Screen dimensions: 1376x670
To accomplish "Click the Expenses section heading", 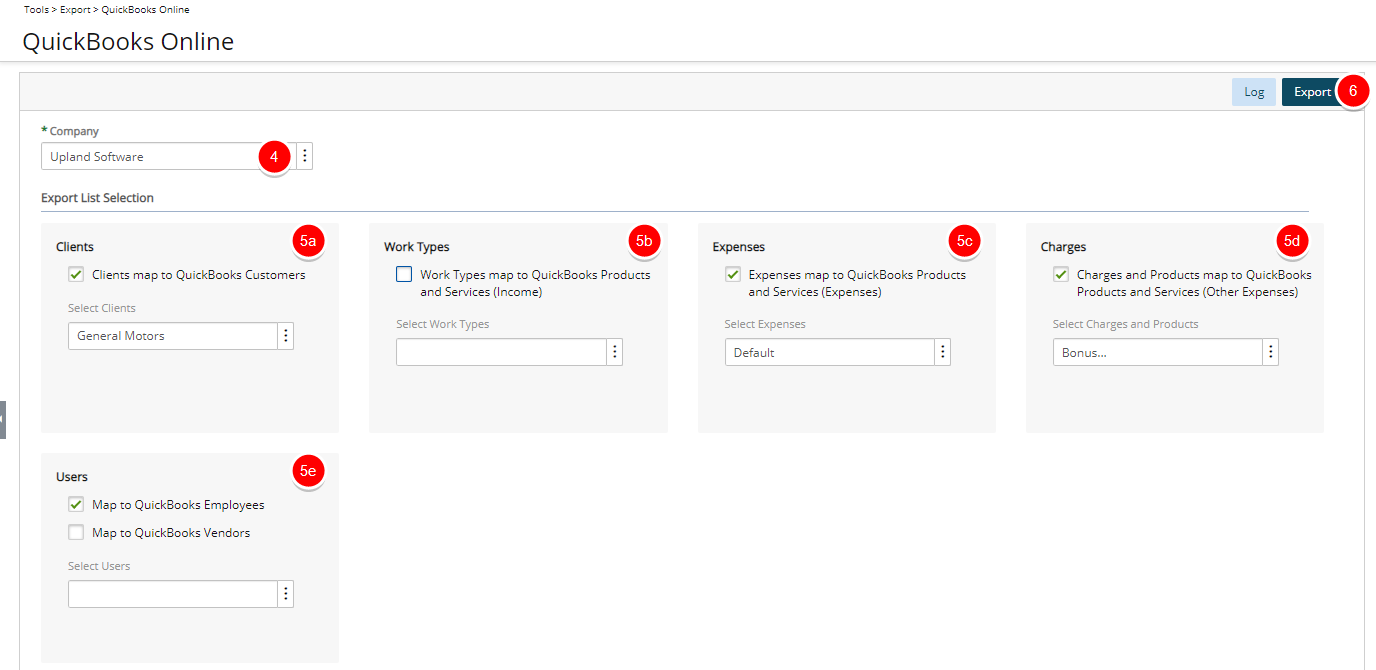I will click(x=739, y=247).
